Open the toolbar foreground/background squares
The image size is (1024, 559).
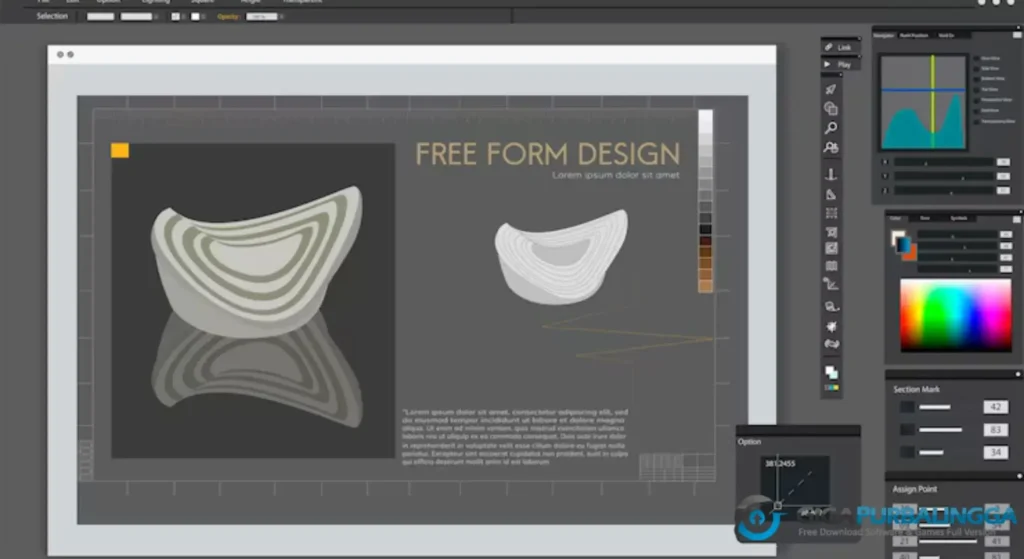click(x=831, y=372)
